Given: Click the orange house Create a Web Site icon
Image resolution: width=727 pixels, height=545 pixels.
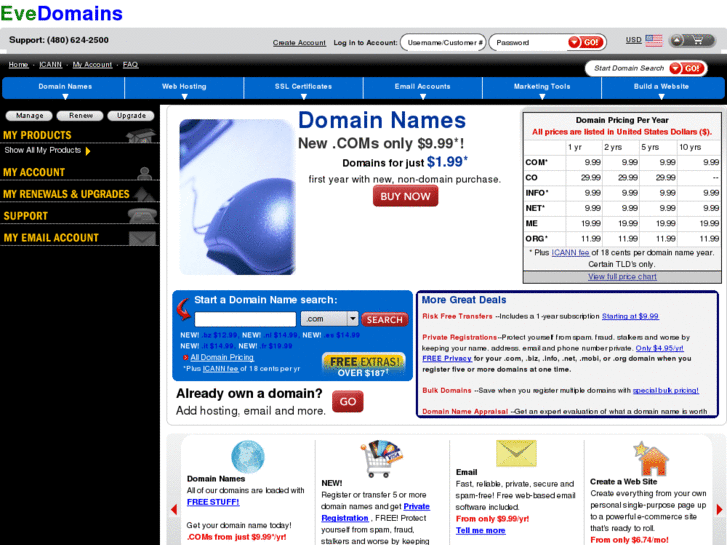Looking at the screenshot, I should (x=650, y=458).
